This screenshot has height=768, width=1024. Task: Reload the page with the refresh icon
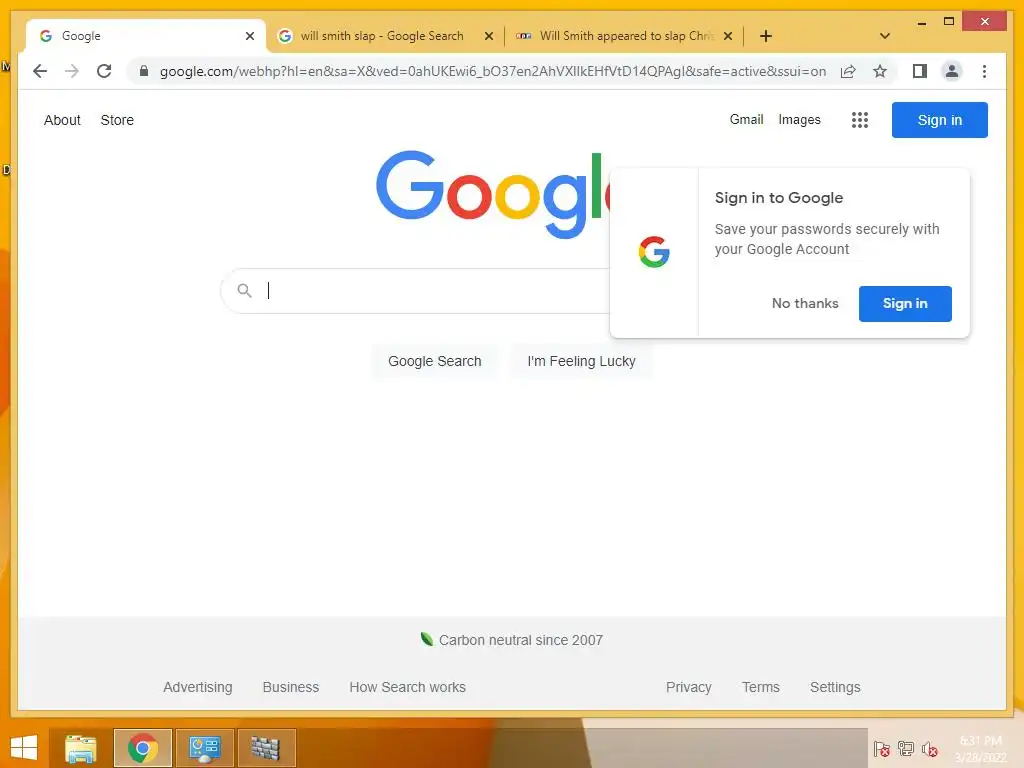click(x=104, y=71)
